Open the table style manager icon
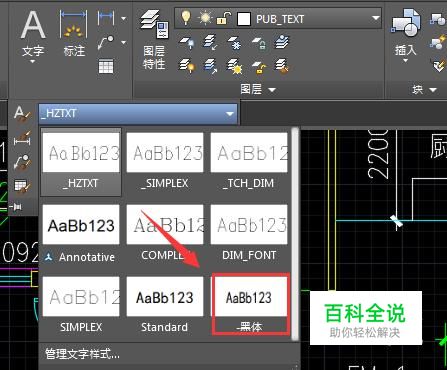 [x=22, y=185]
